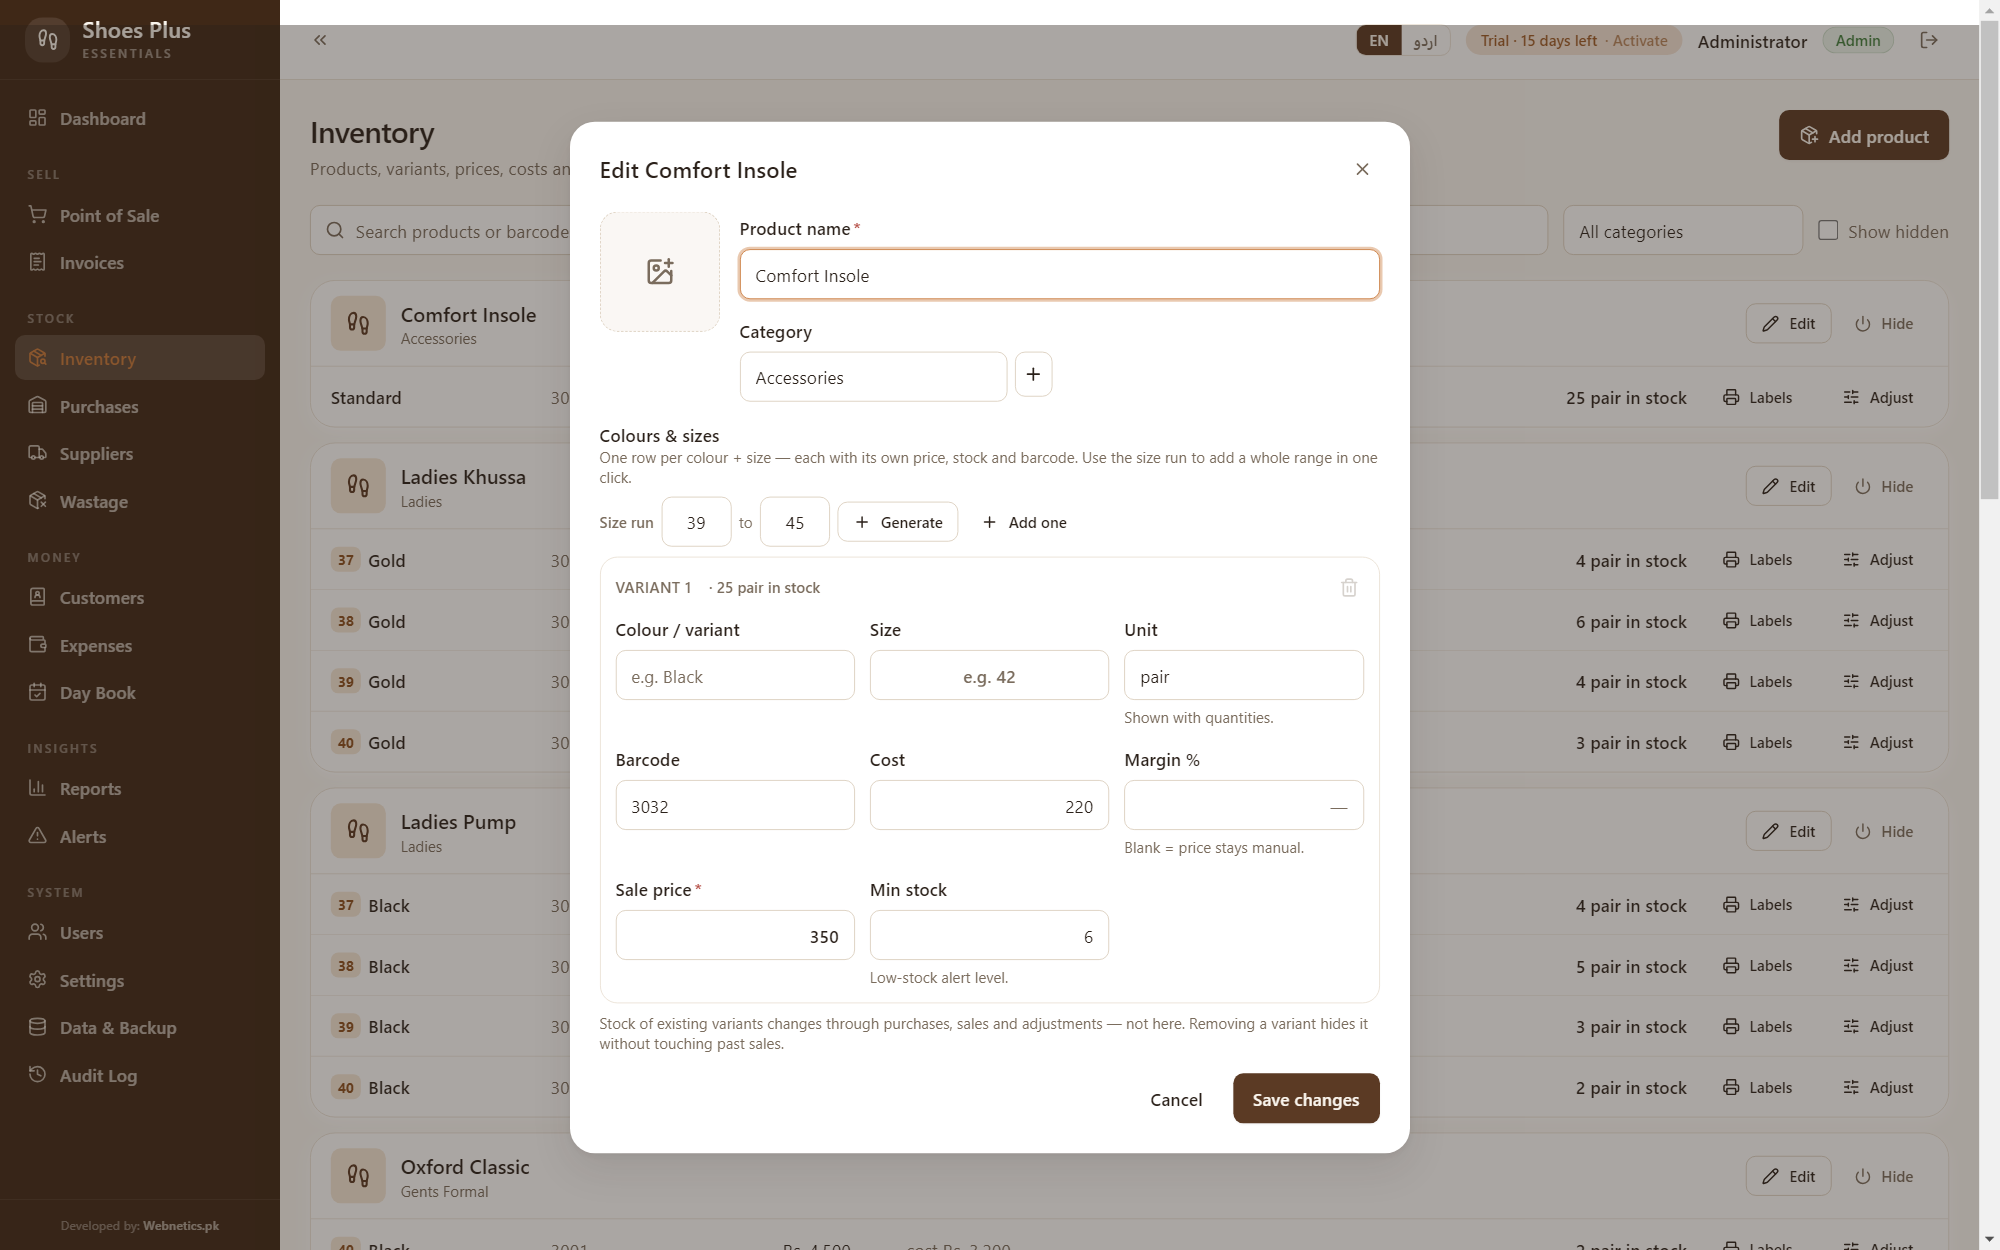Print labels for Ladies Pump 40 Black

click(x=1757, y=1087)
